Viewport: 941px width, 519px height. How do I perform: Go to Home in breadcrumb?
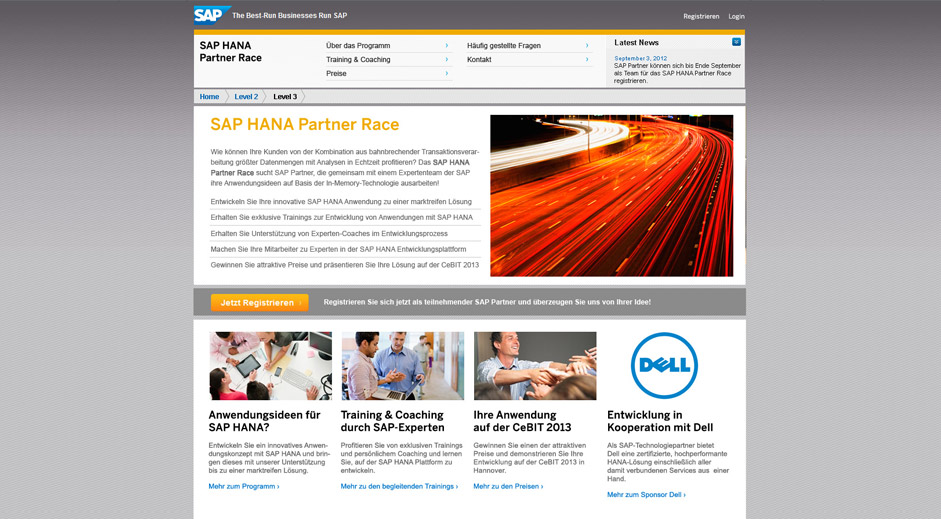(x=209, y=97)
